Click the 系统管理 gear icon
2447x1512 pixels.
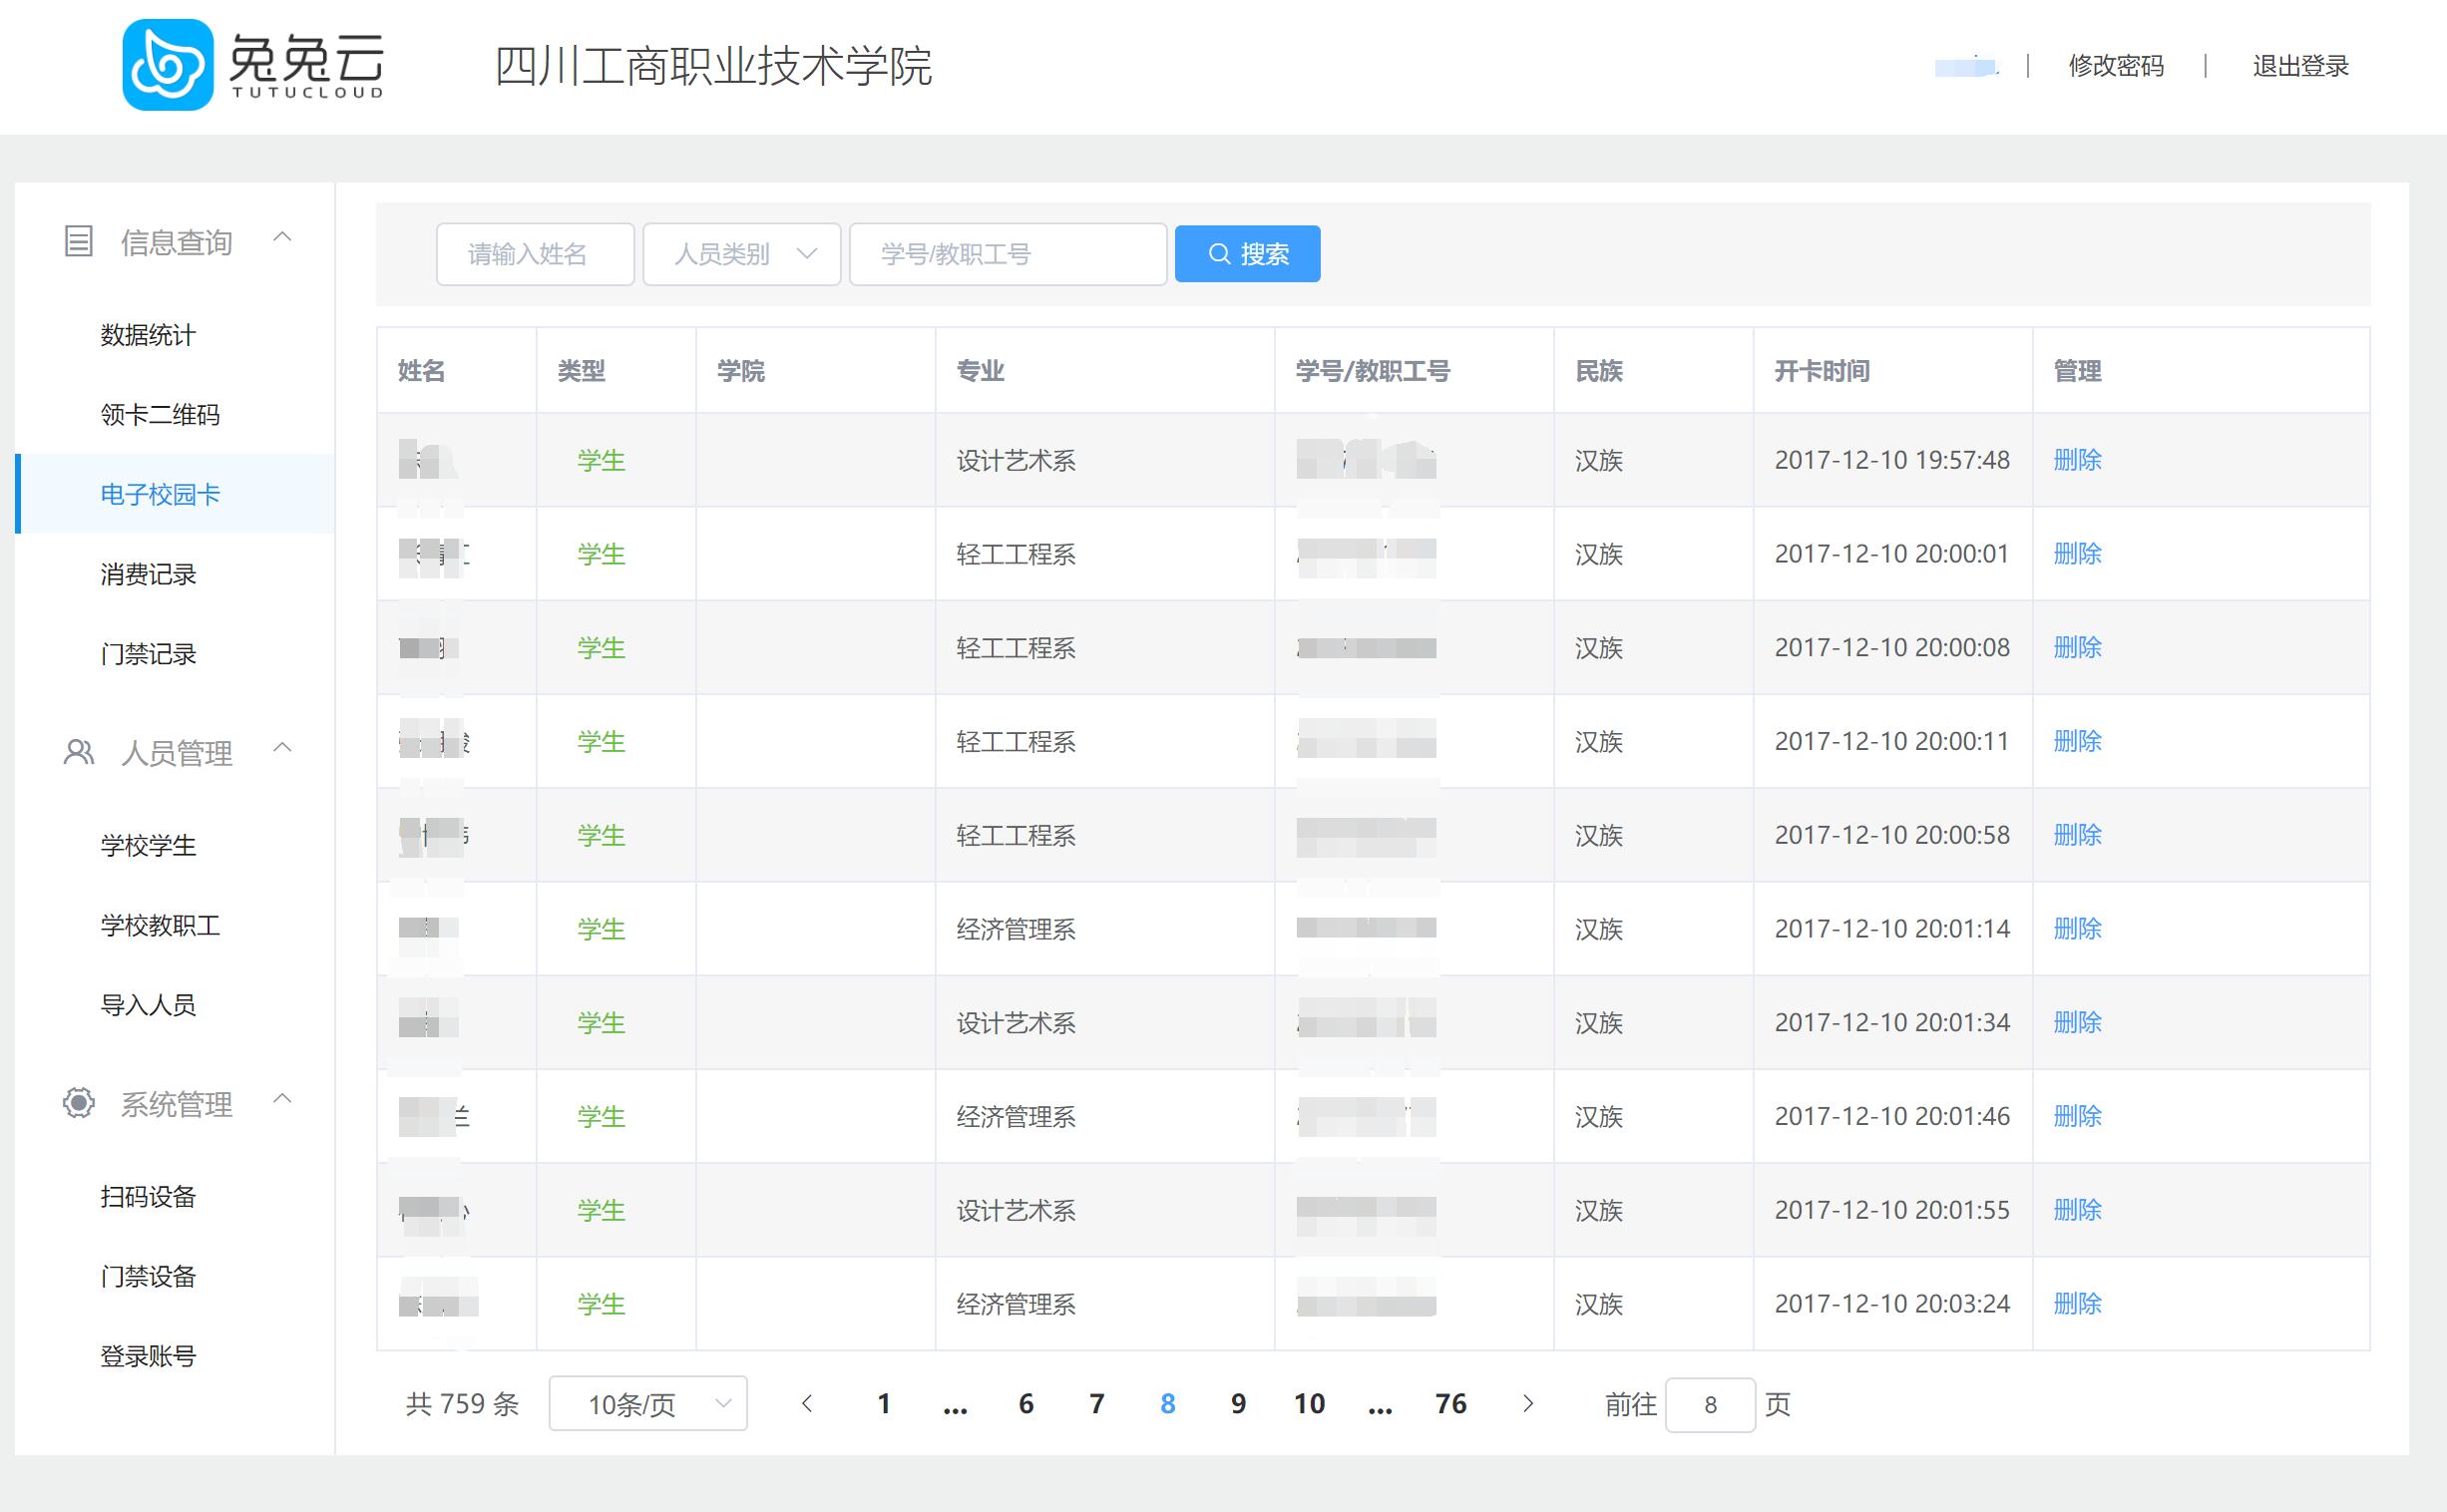click(78, 1103)
